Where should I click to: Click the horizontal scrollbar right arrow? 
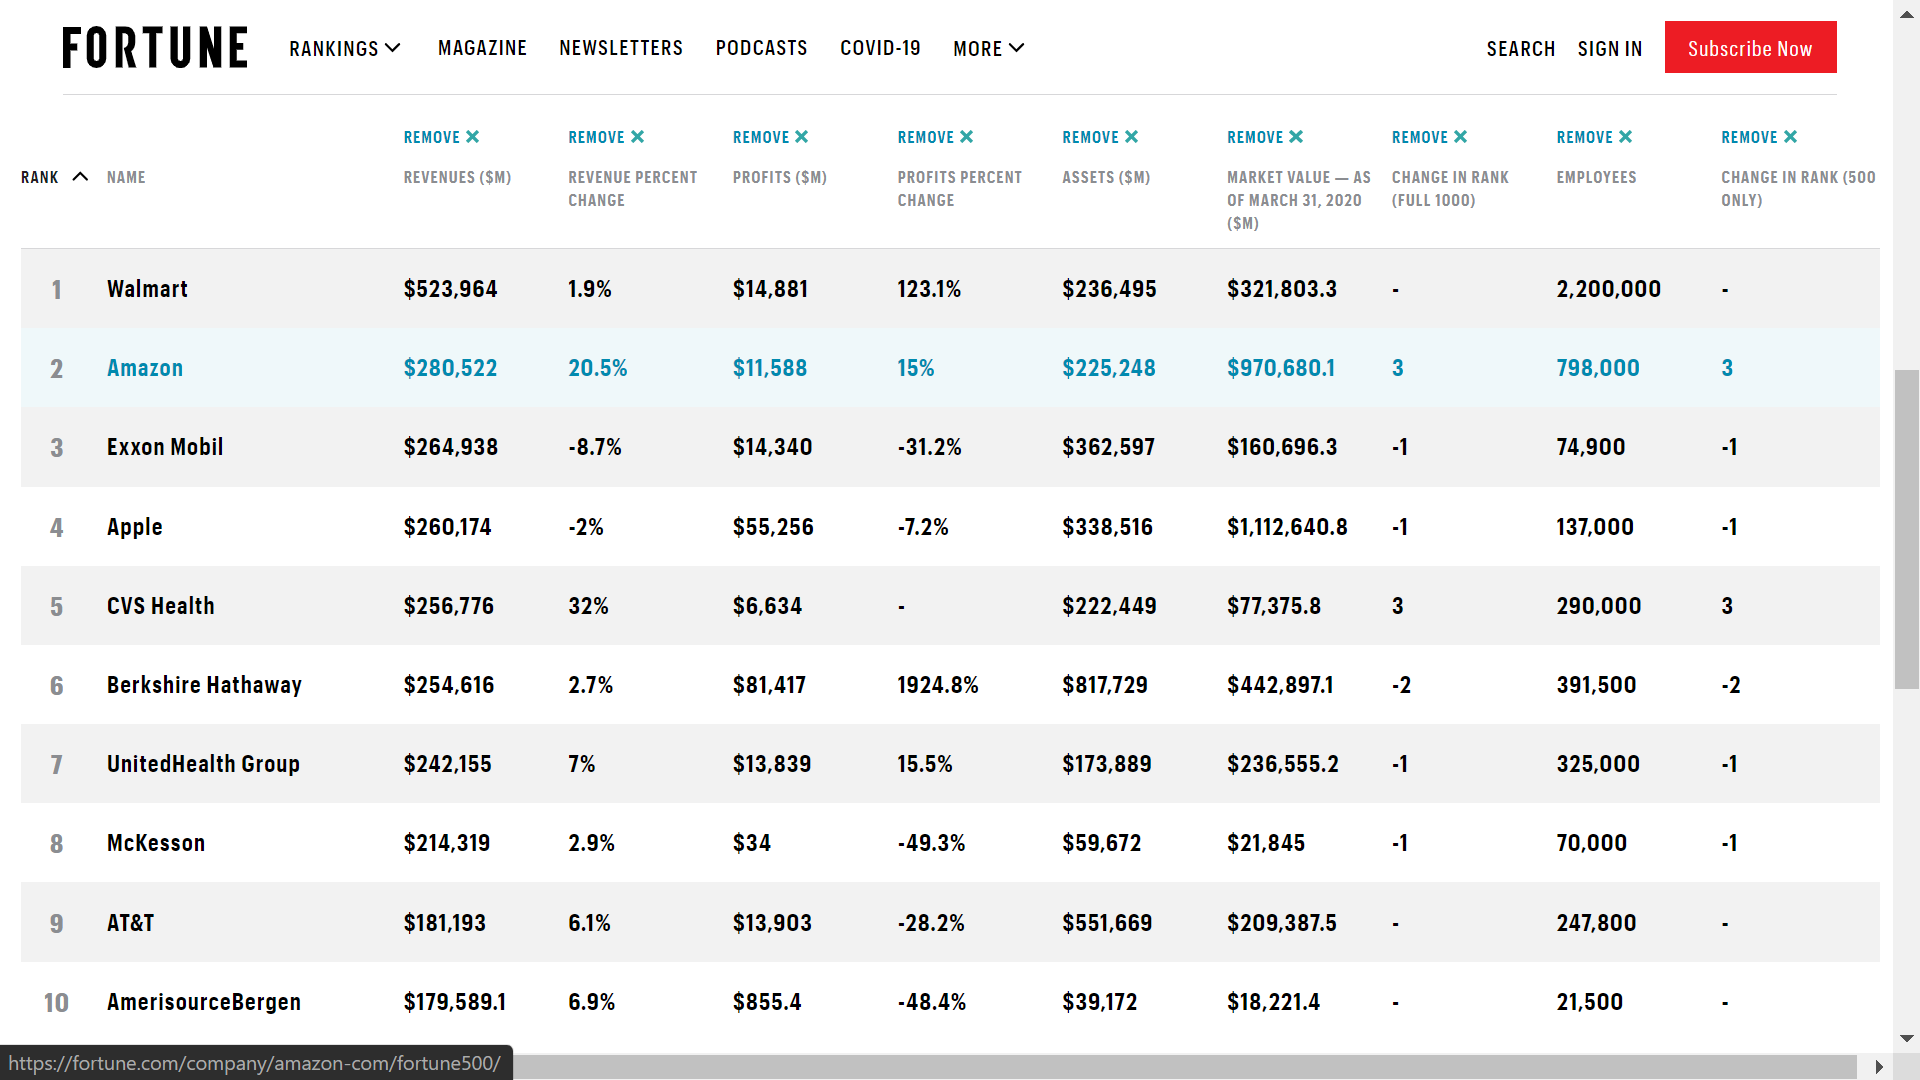coord(1879,1067)
